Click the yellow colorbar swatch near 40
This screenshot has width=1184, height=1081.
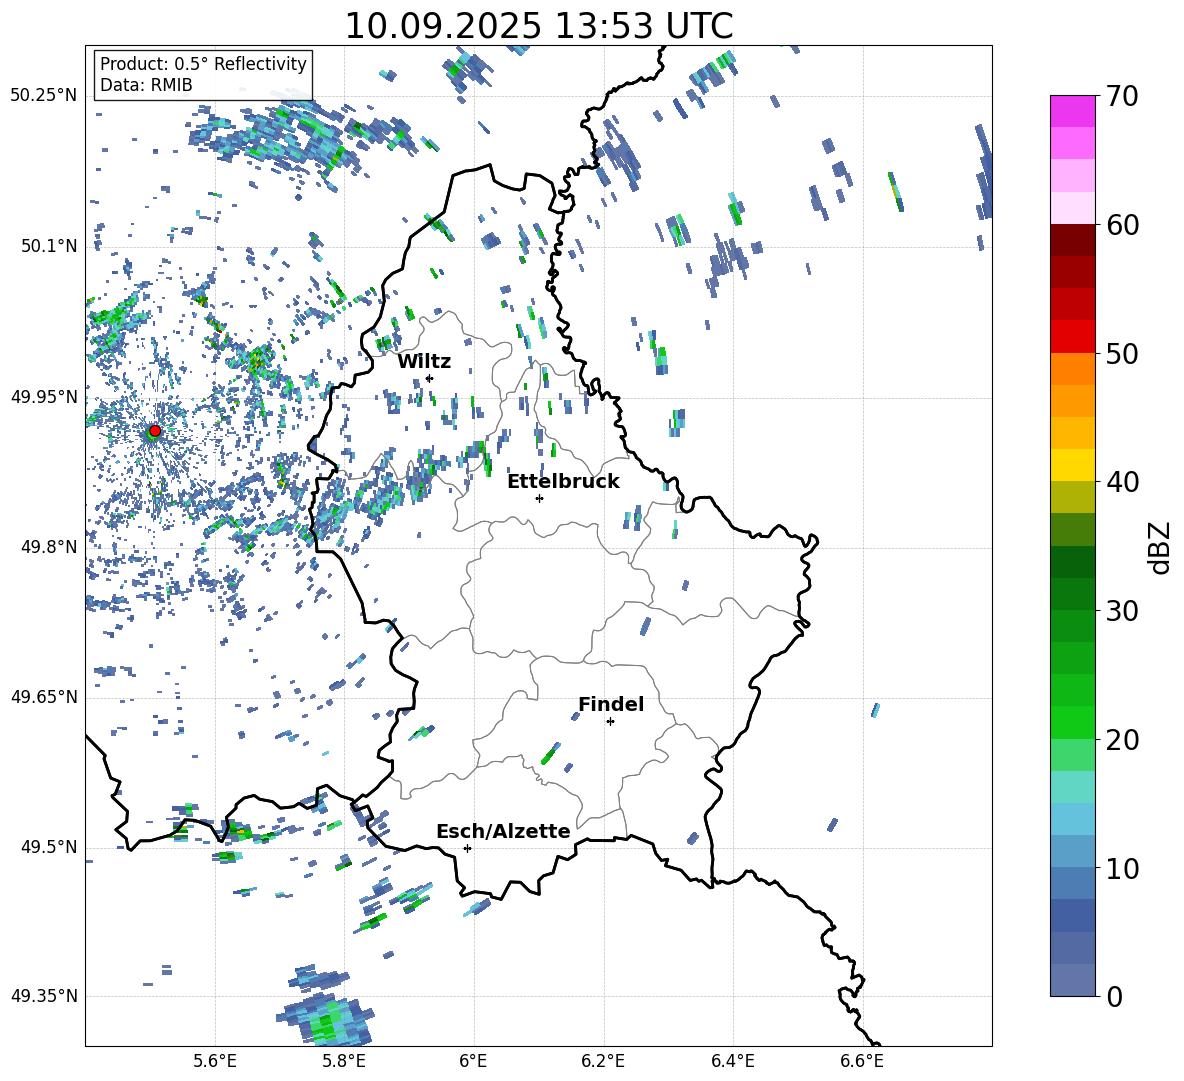[x=1072, y=465]
